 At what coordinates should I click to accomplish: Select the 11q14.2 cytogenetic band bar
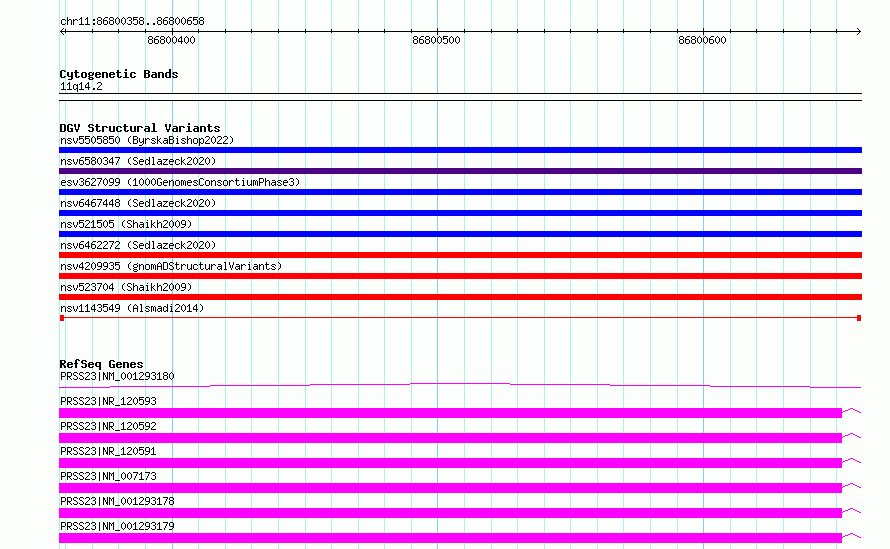pos(460,97)
